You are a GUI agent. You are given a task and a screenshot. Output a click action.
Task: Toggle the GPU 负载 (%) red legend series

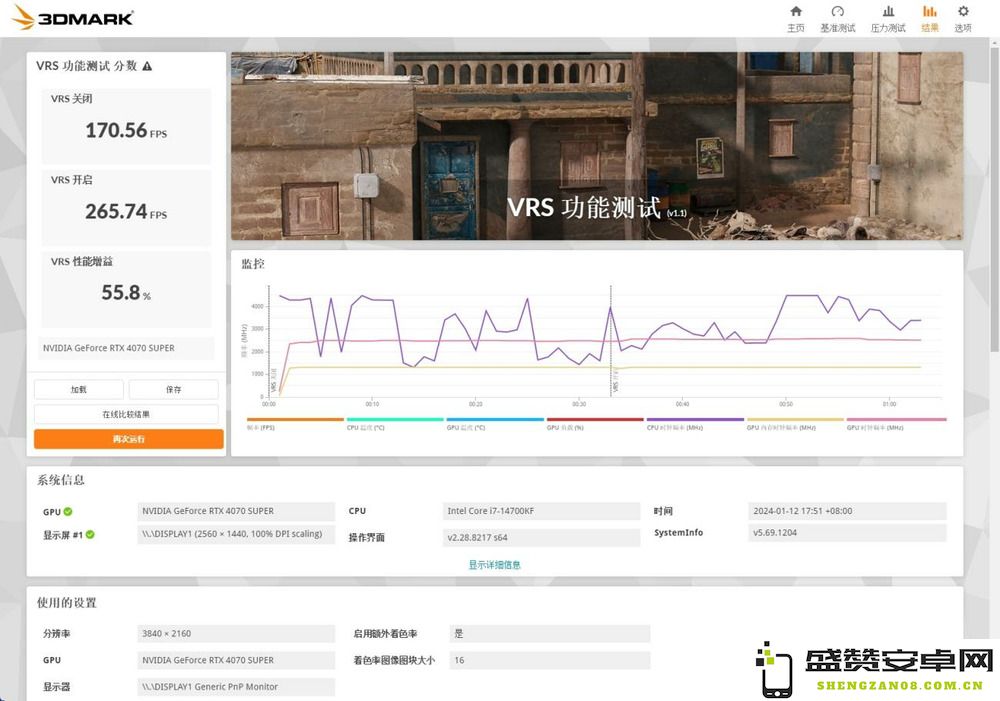[595, 424]
